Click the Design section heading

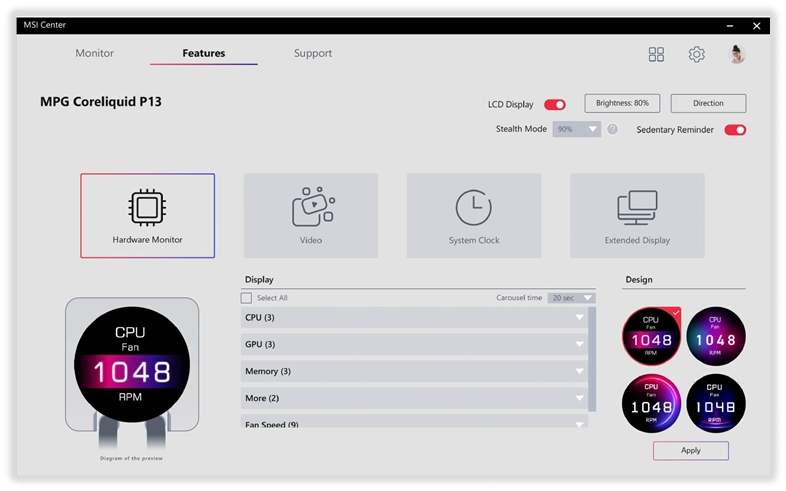639,280
